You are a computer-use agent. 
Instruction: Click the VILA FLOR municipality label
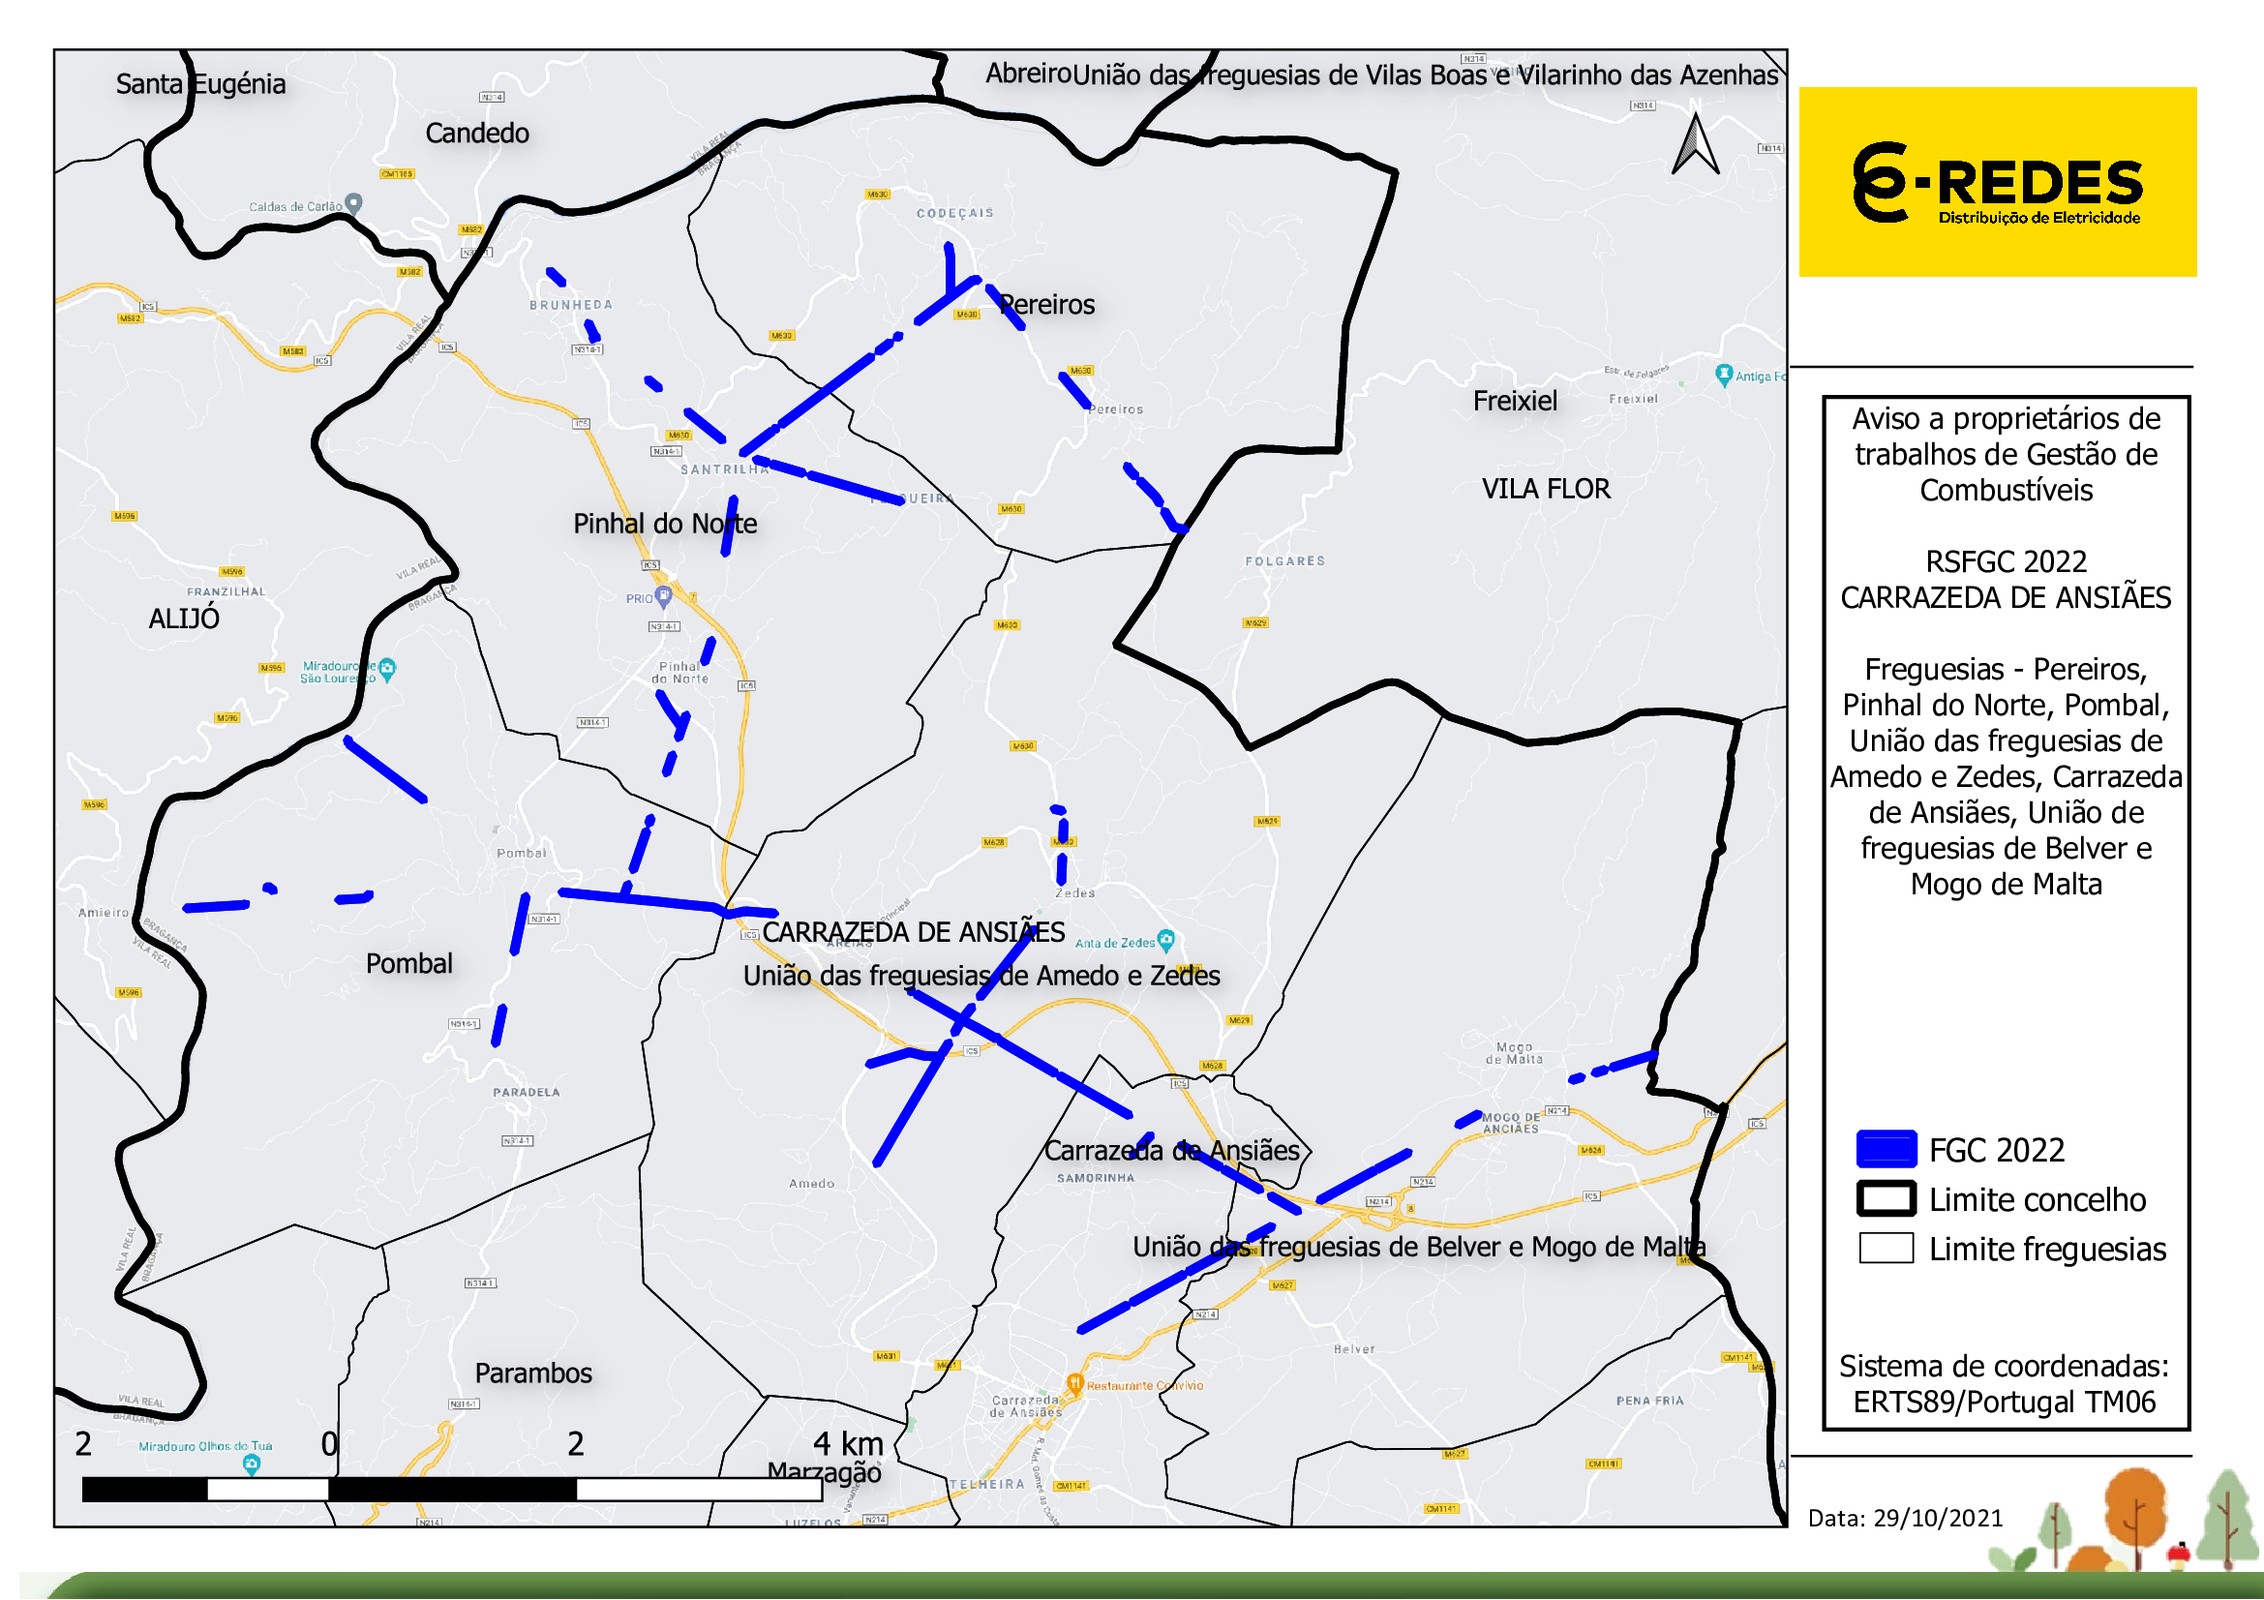[1545, 489]
